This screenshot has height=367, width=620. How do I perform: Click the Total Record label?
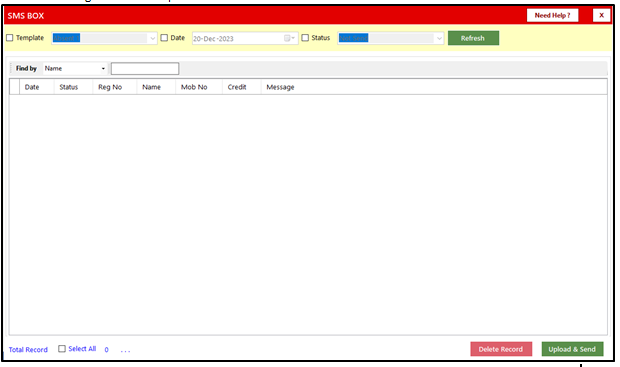[x=28, y=350]
